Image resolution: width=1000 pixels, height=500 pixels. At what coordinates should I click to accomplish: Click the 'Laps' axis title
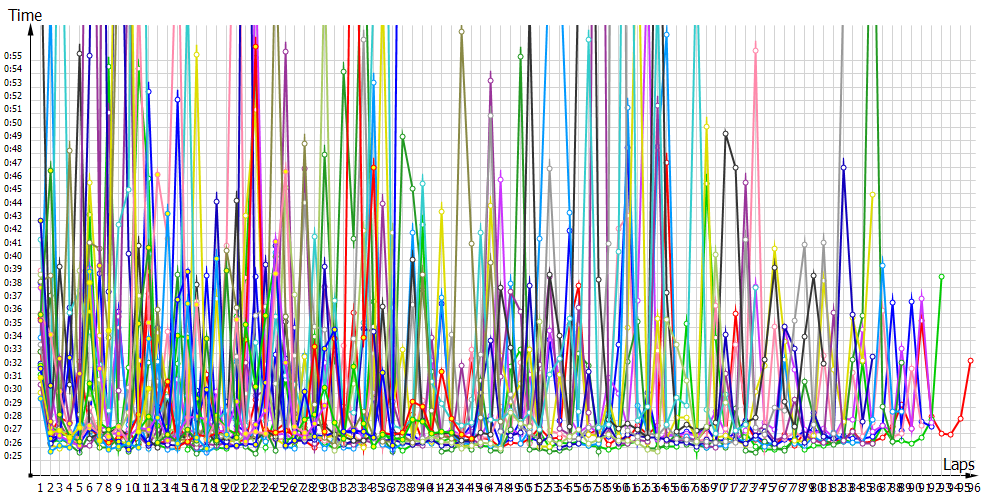click(x=959, y=465)
